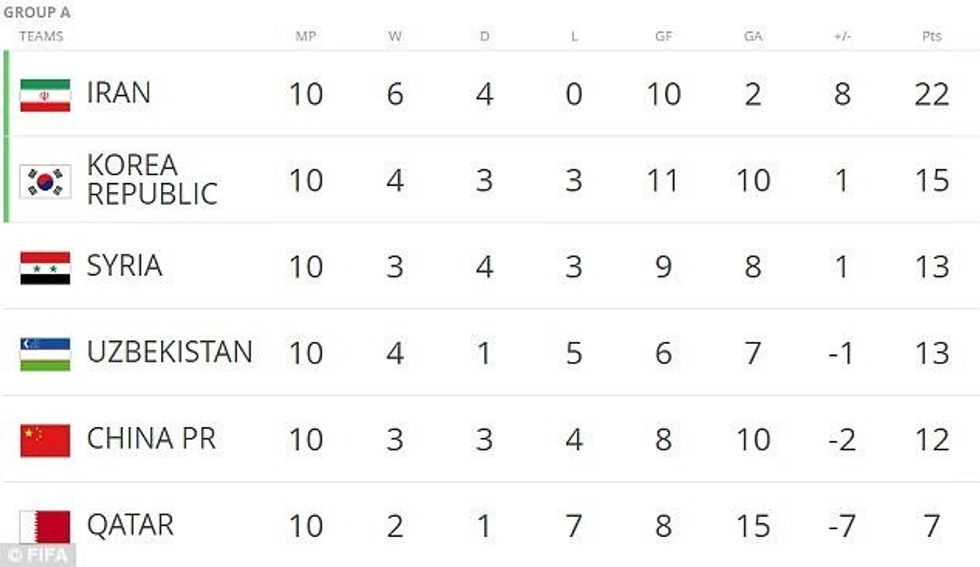
Task: Click the Korea Republic flag icon
Action: (45, 181)
